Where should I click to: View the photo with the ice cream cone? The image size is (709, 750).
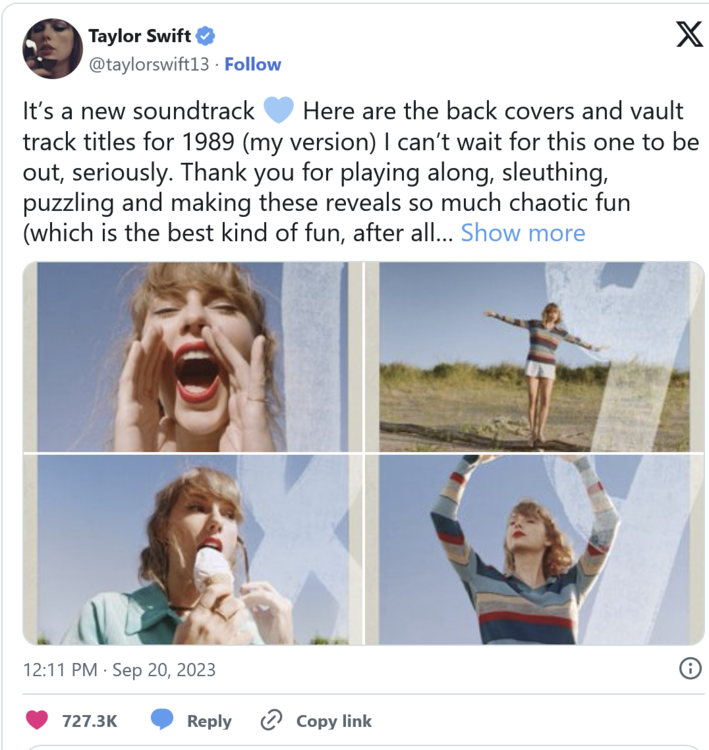(x=192, y=549)
